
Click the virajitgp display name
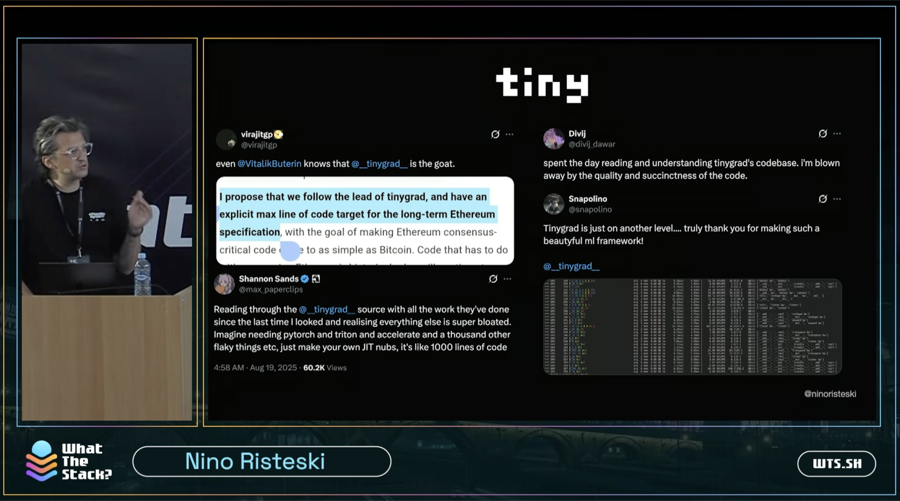[x=257, y=134]
